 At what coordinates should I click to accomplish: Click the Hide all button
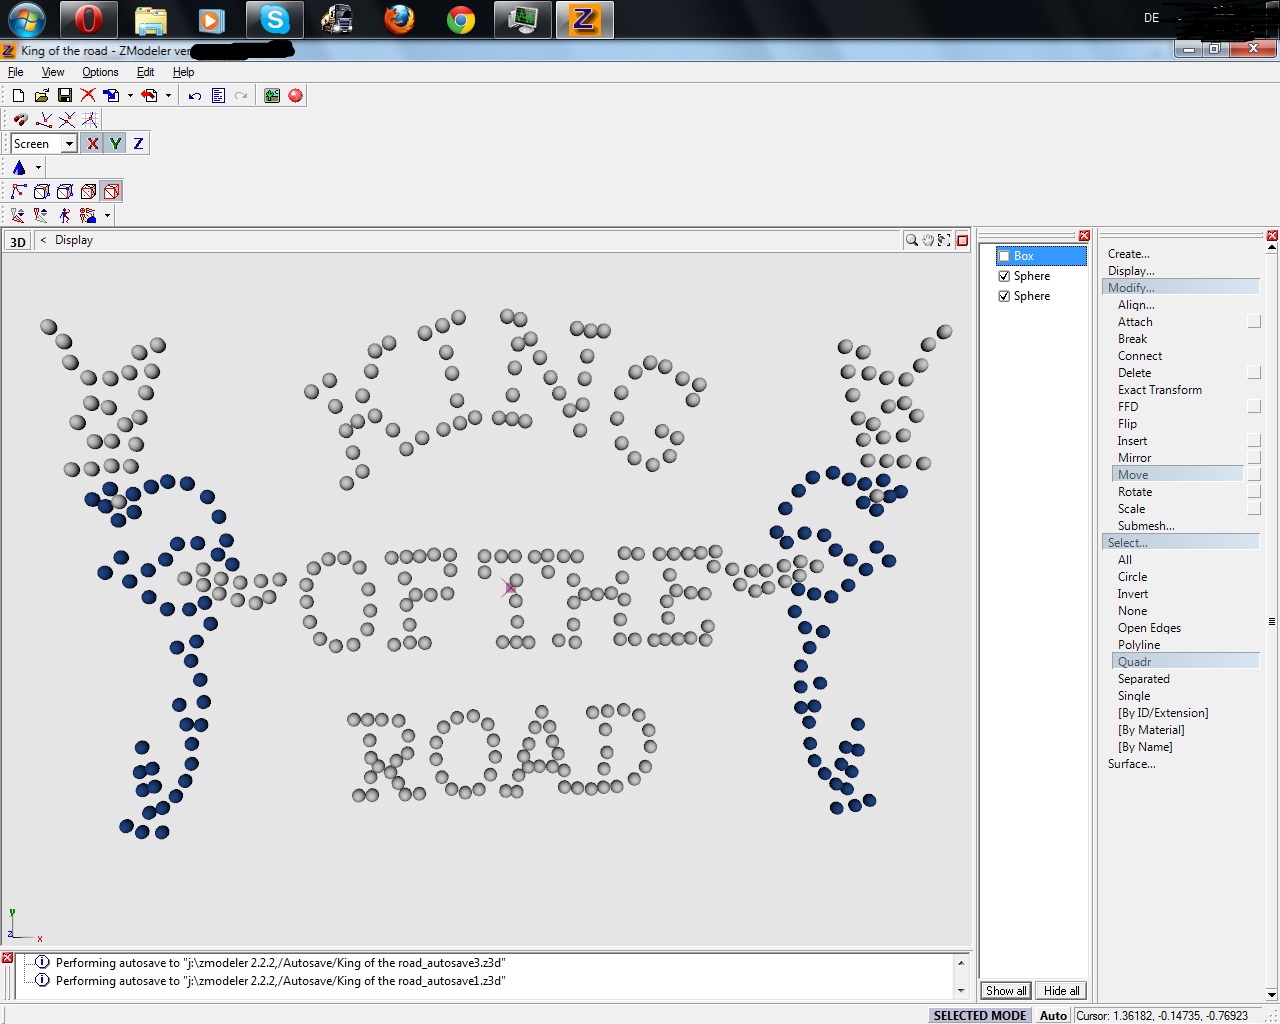1061,991
